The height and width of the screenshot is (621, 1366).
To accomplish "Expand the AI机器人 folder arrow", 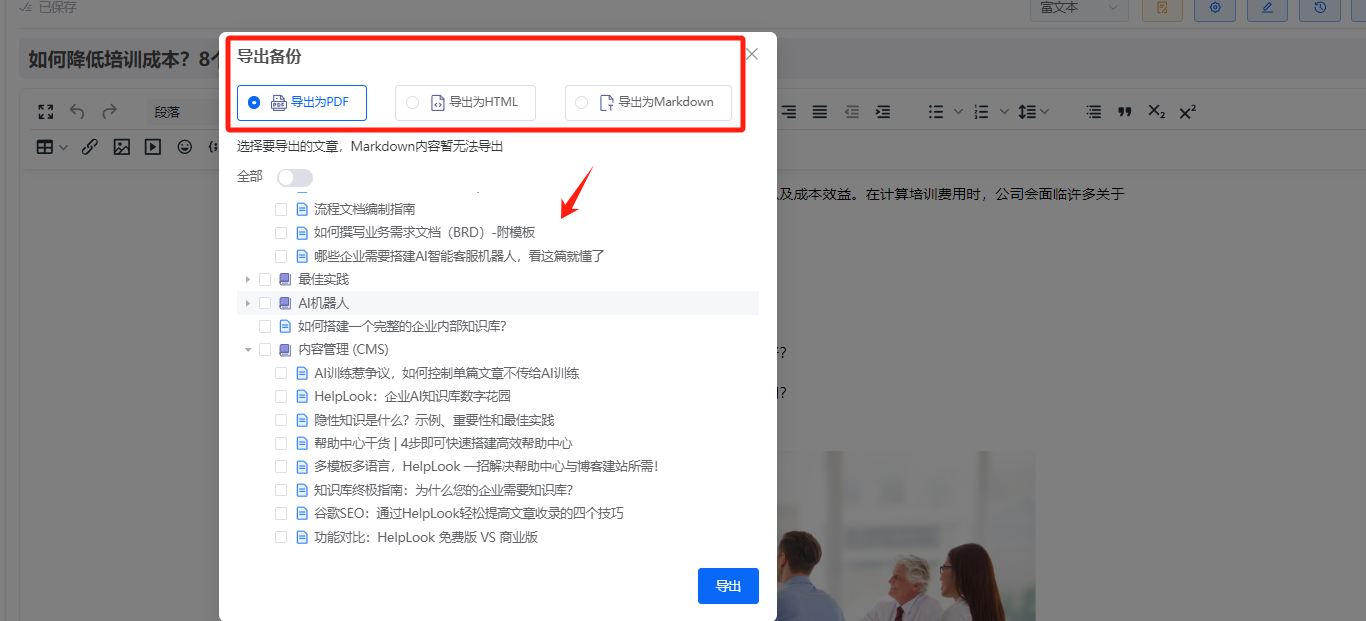I will [248, 303].
